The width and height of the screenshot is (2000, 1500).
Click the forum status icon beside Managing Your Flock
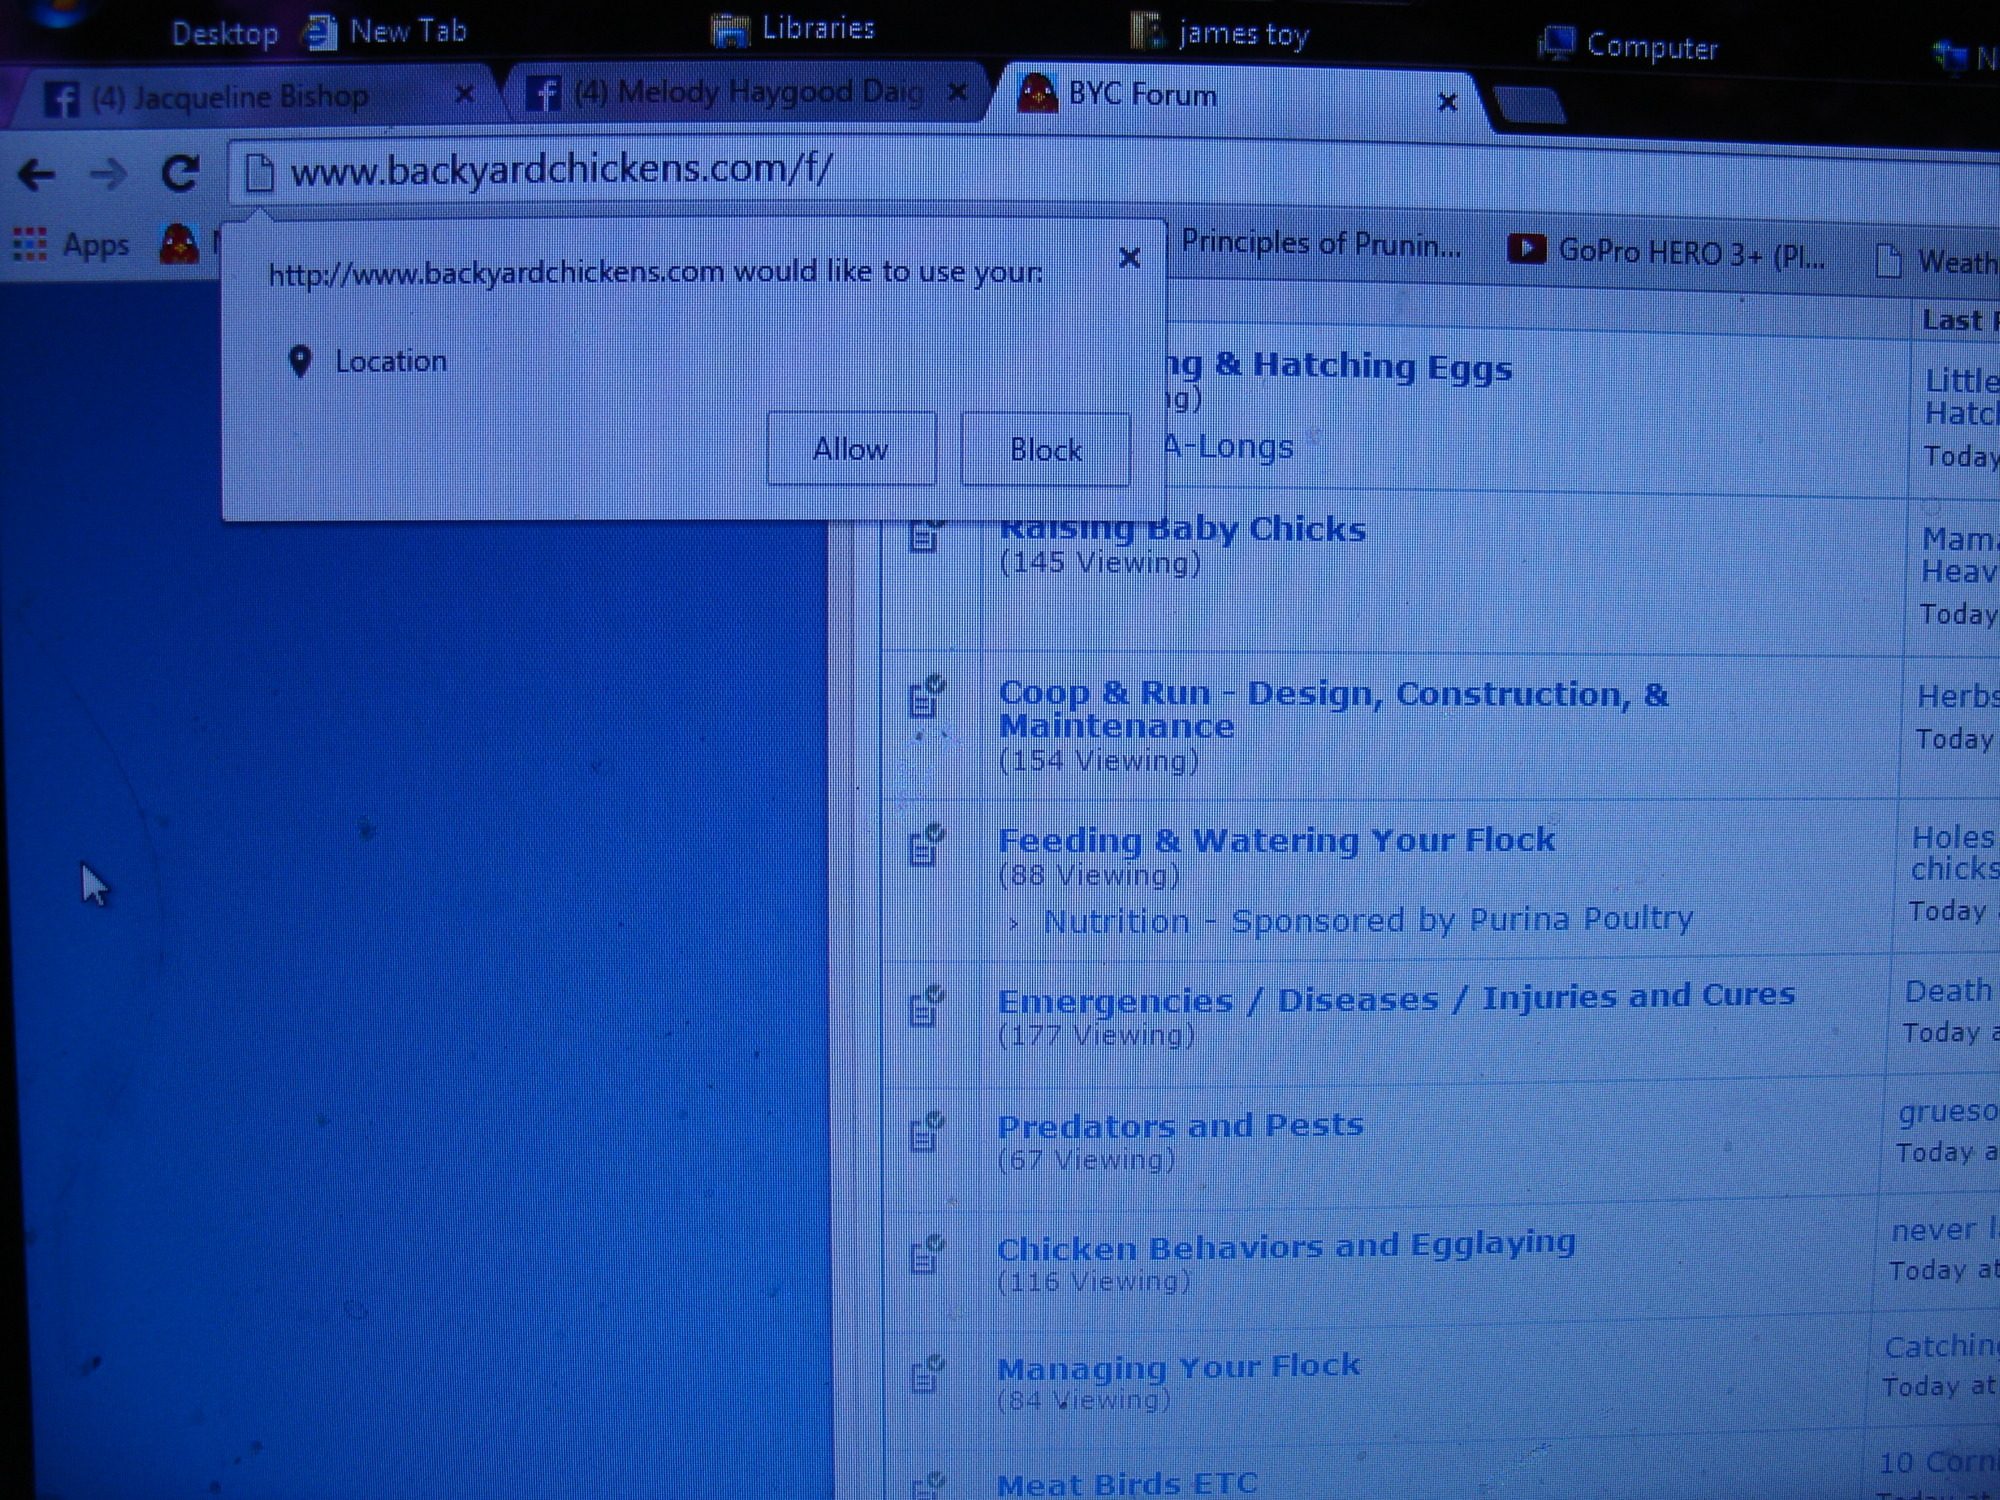pos(926,1373)
